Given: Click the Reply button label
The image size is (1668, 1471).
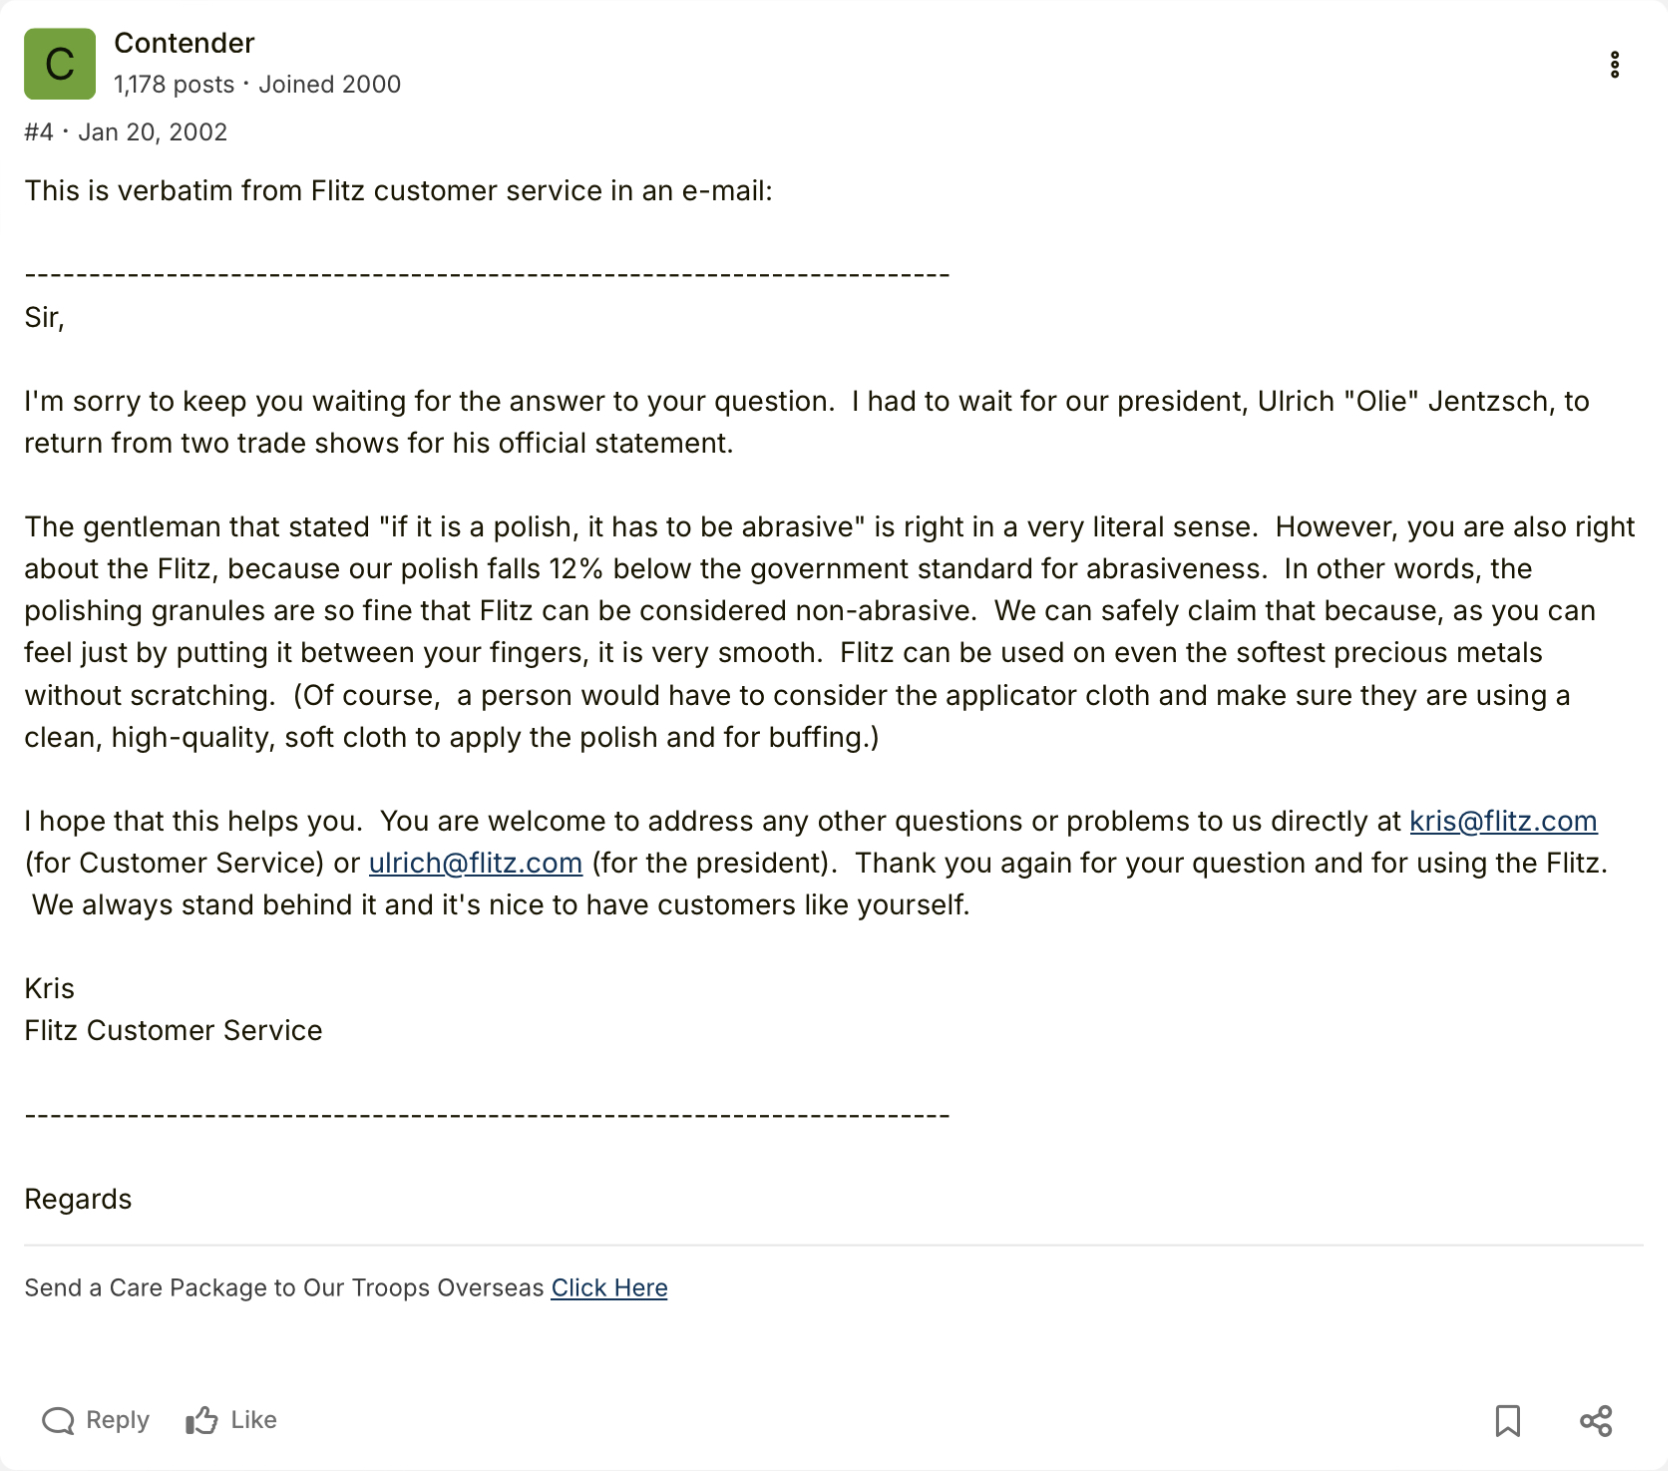Looking at the screenshot, I should (x=117, y=1420).
